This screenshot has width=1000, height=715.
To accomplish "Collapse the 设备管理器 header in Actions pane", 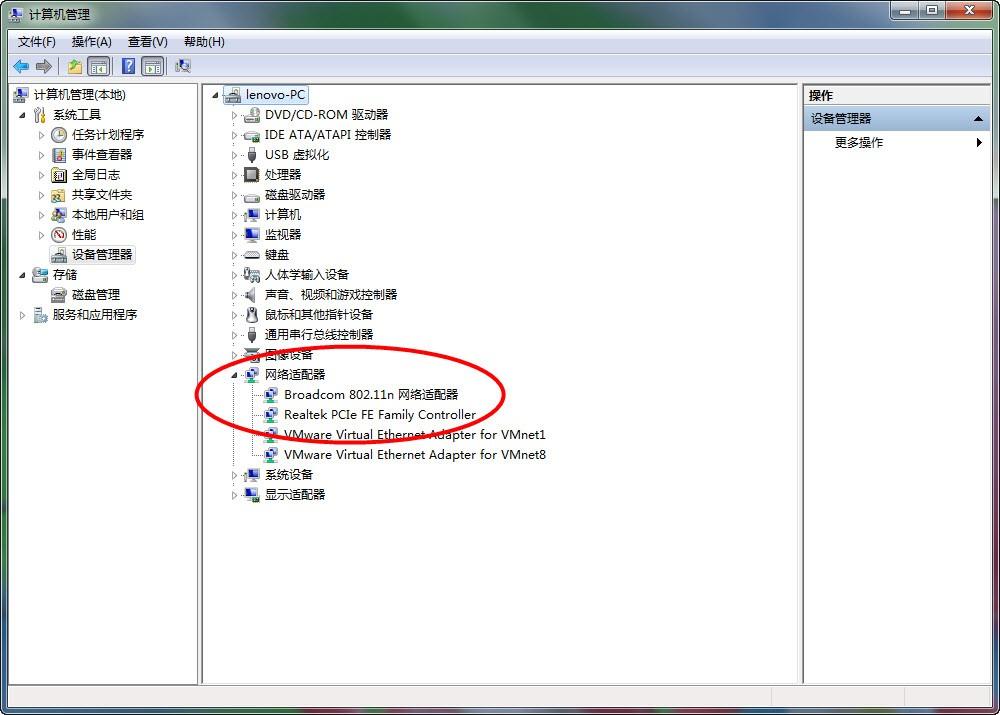I will [x=978, y=119].
